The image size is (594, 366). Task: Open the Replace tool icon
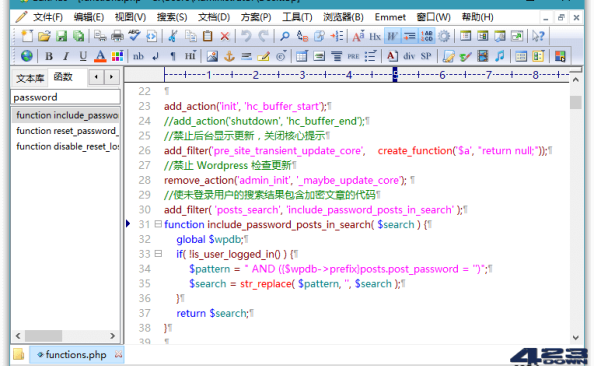click(302, 36)
